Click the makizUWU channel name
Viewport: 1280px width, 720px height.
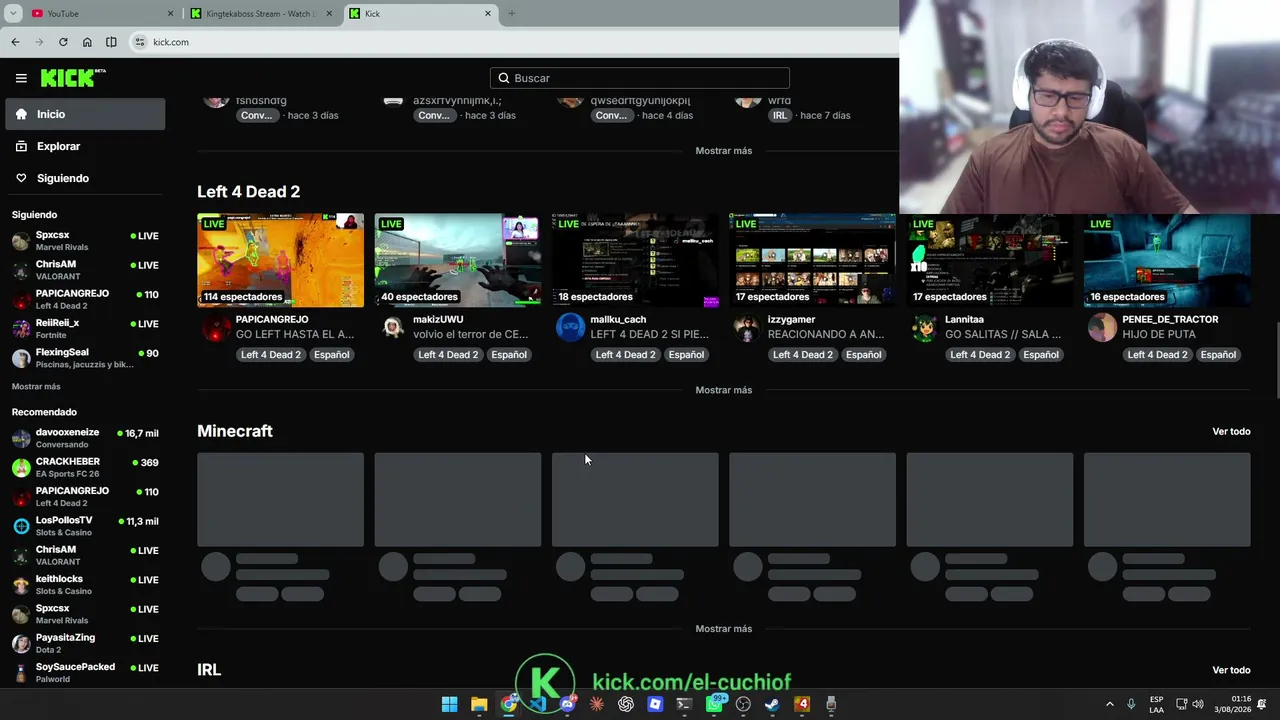pyautogui.click(x=438, y=319)
